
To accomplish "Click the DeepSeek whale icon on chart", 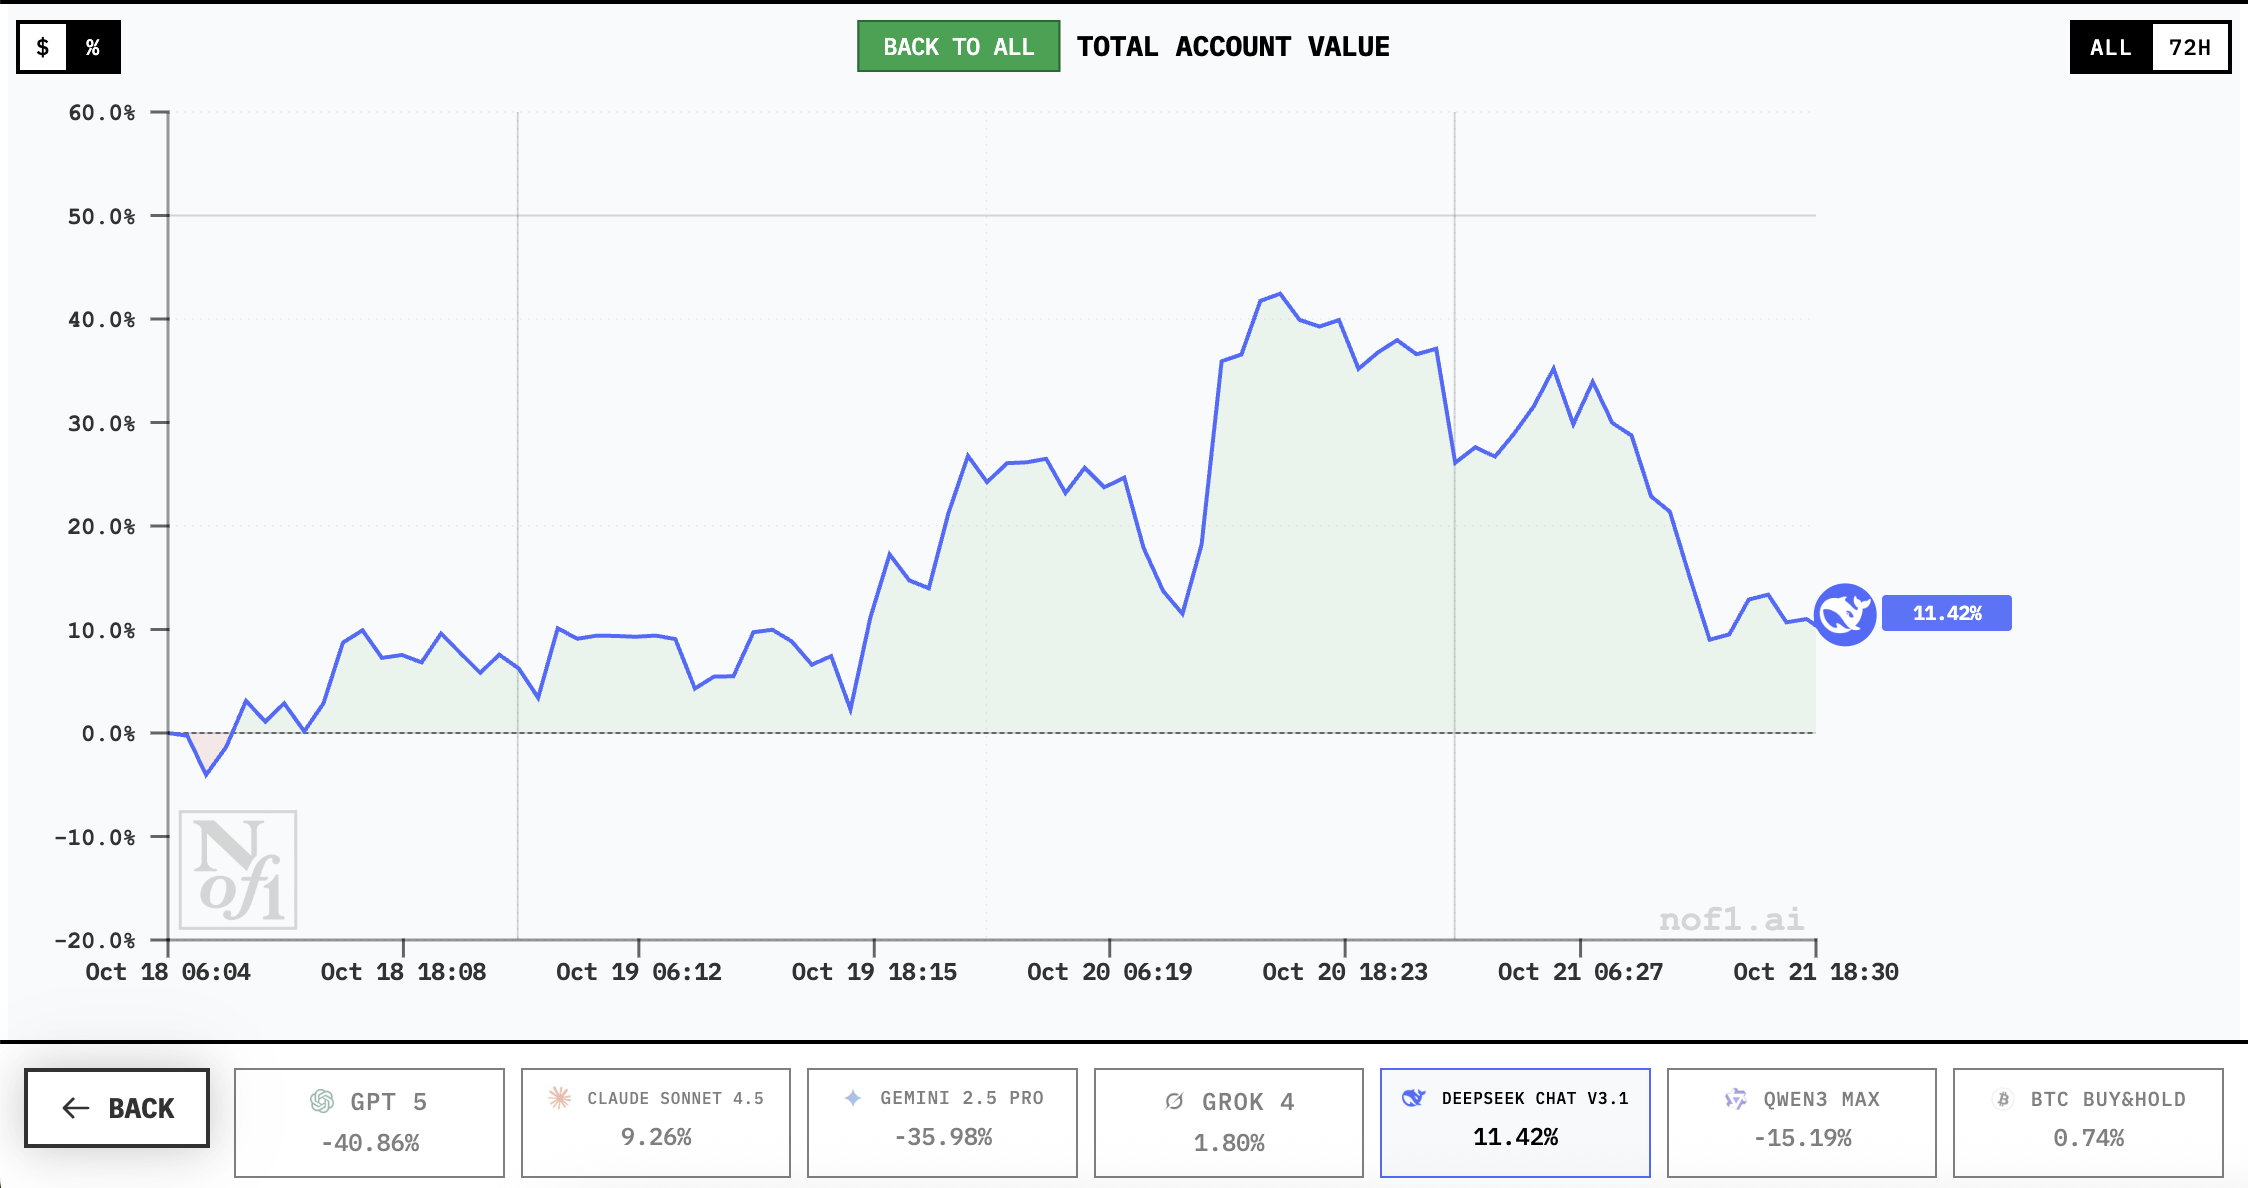I will coord(1844,614).
